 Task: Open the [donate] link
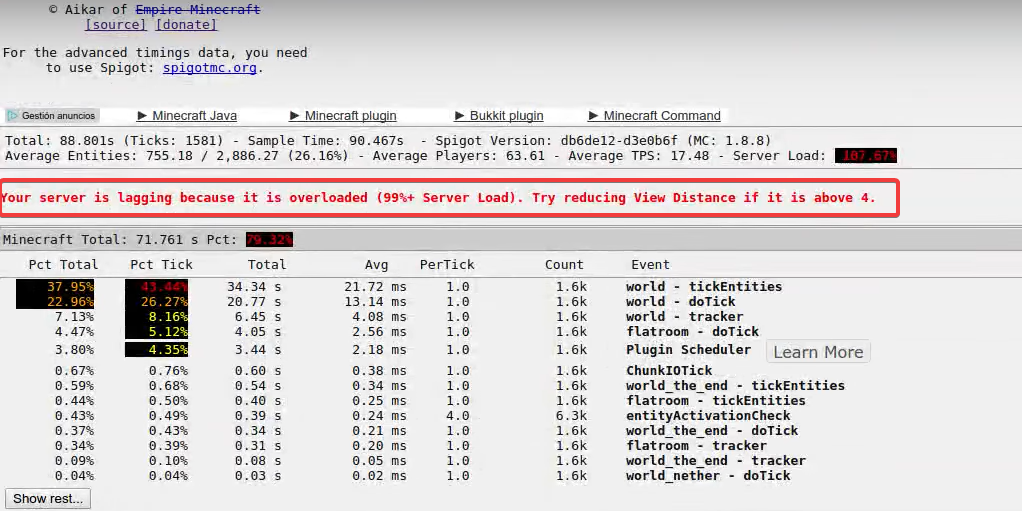[x=186, y=24]
